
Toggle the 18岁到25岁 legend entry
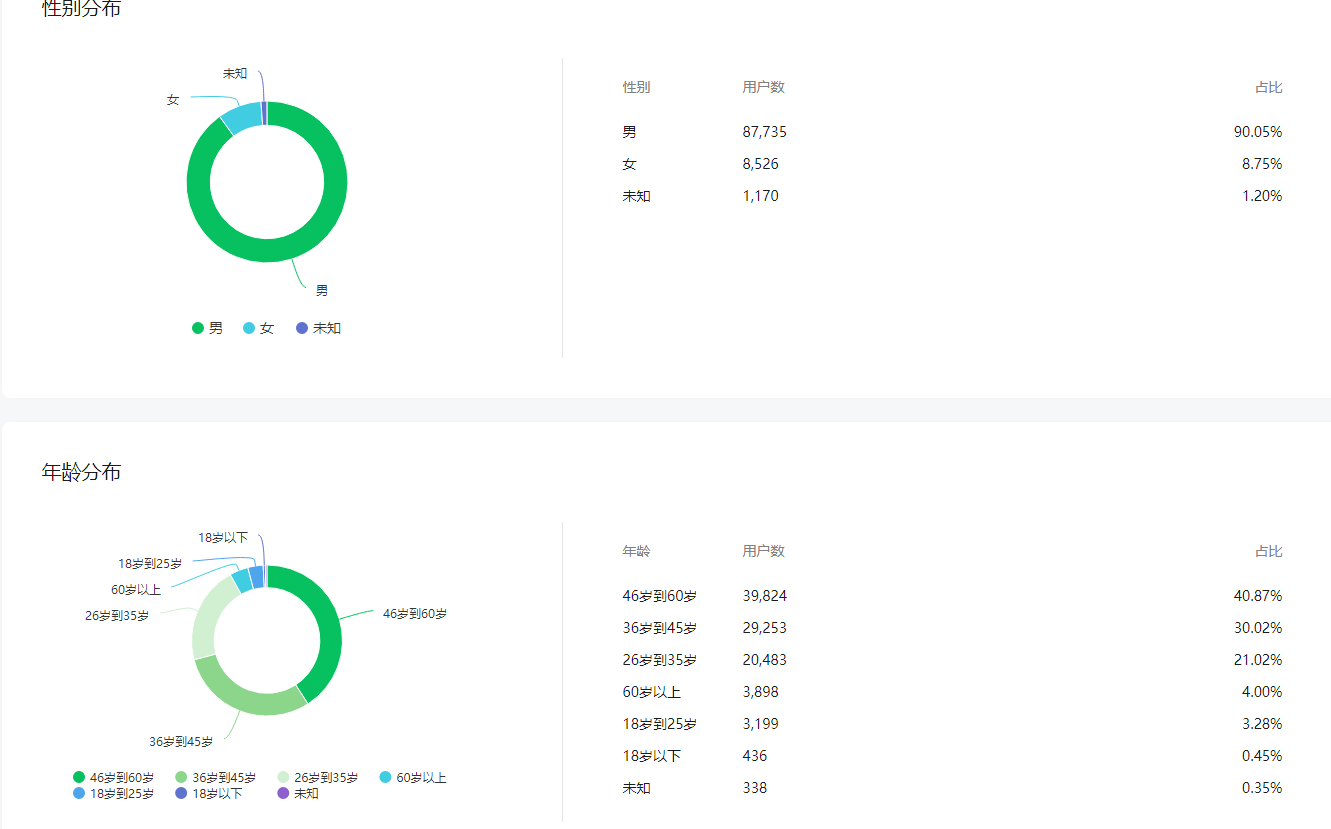(113, 793)
